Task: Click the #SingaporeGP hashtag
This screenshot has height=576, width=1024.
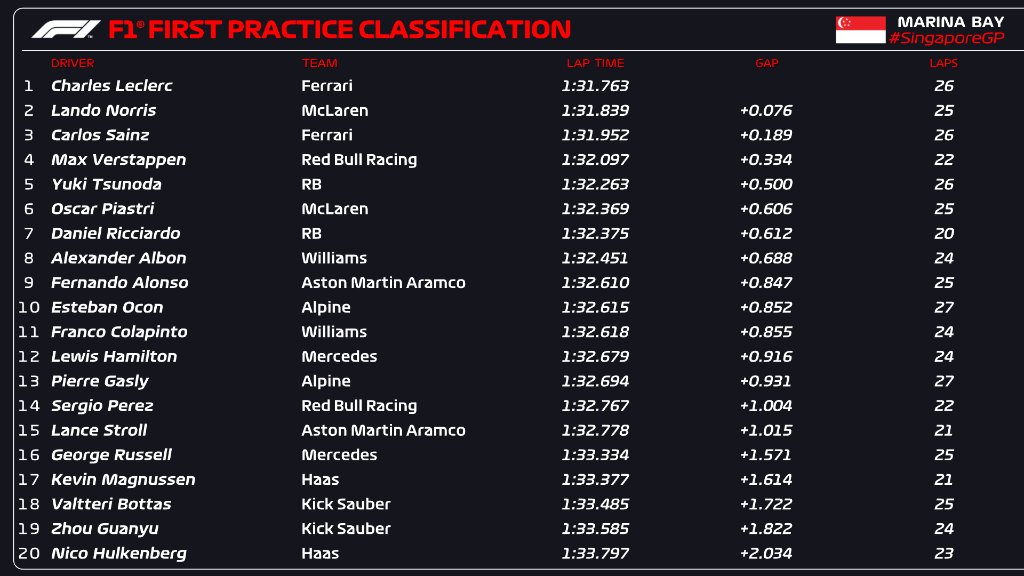Action: [946, 38]
